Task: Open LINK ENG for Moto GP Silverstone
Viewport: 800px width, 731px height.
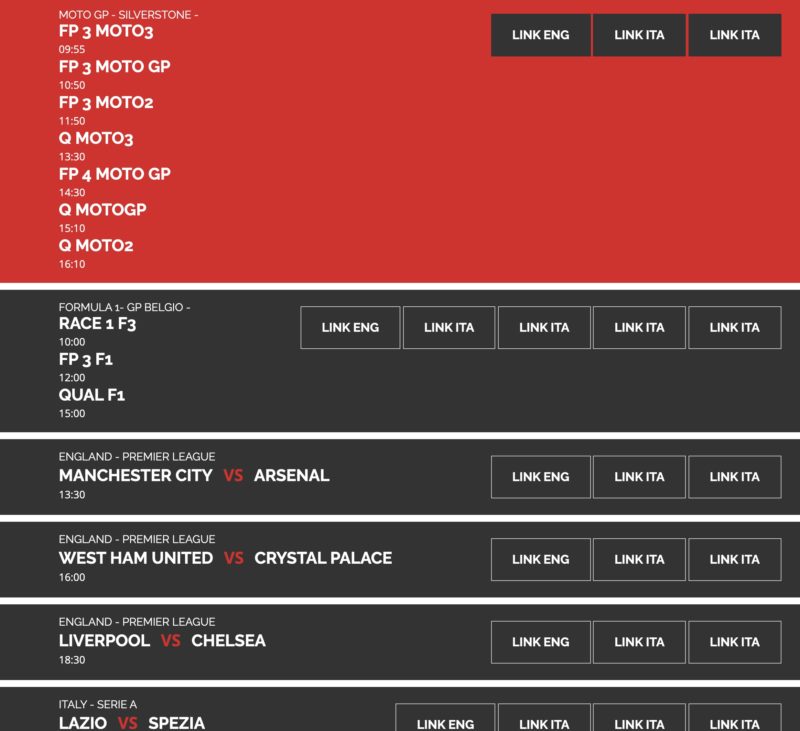Action: [540, 35]
